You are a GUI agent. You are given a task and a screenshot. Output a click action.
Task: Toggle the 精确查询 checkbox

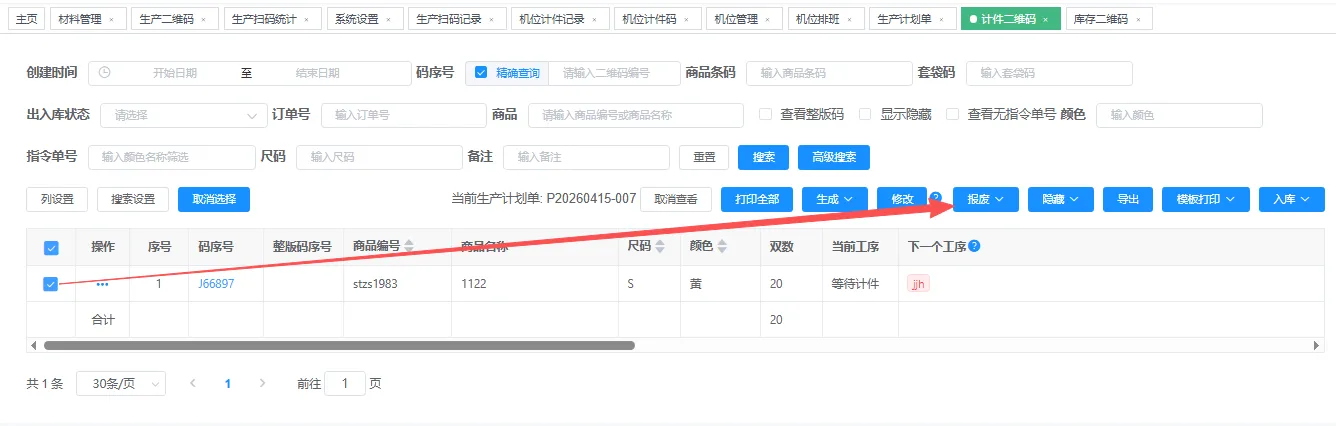click(x=481, y=73)
